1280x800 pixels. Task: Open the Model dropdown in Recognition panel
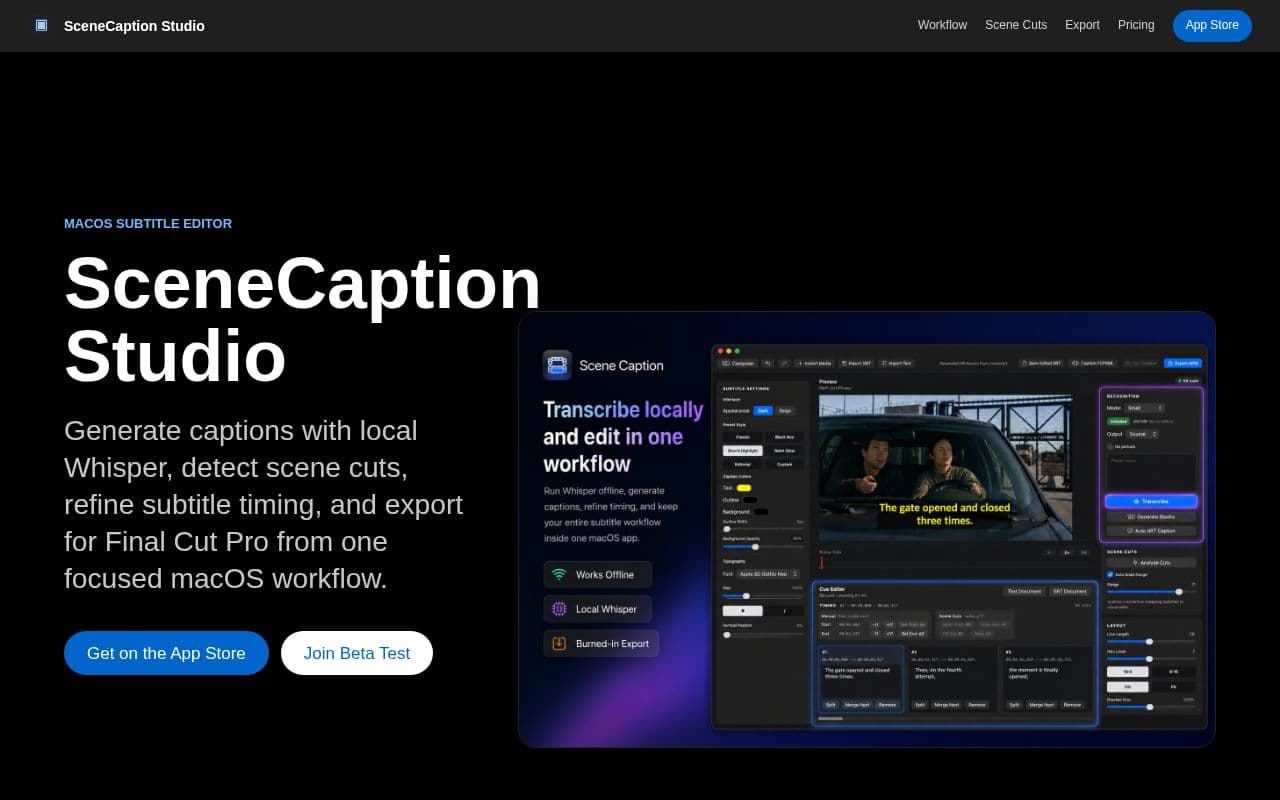pyautogui.click(x=1145, y=408)
